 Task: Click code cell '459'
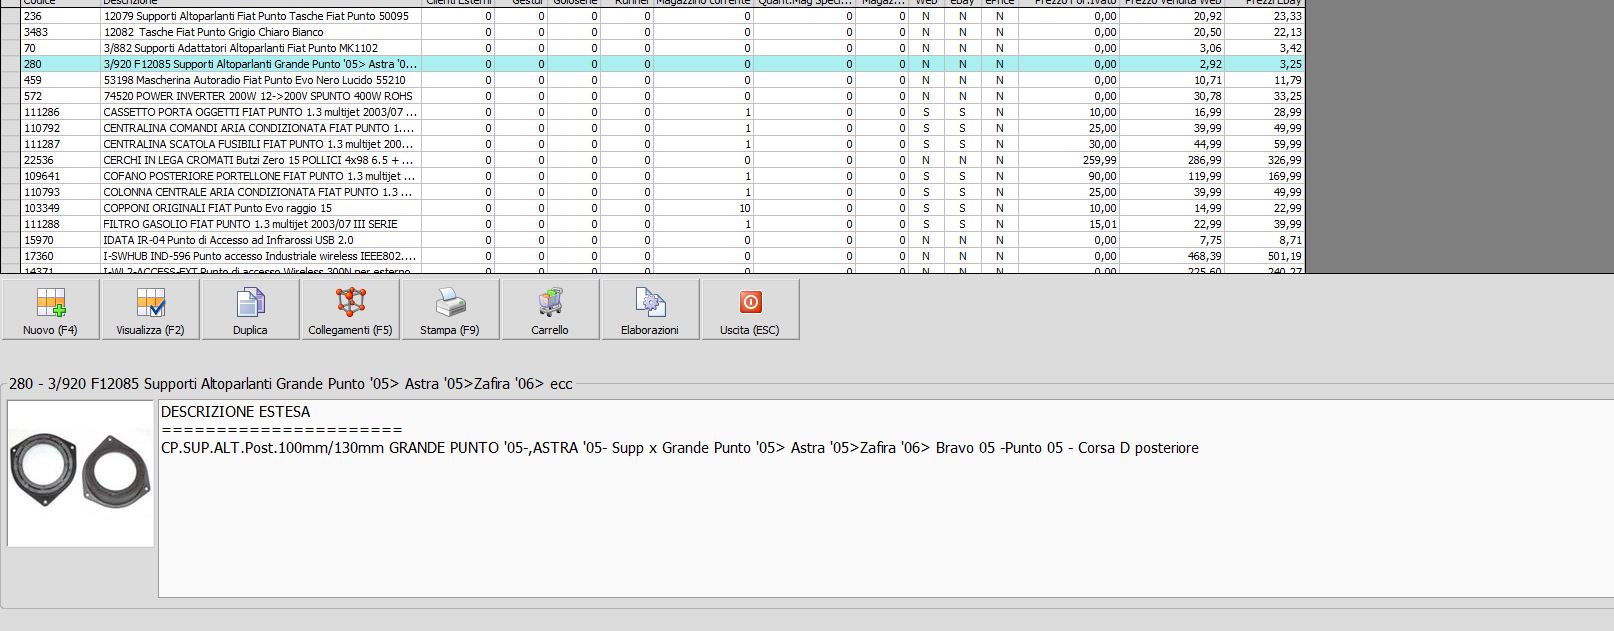pos(61,80)
